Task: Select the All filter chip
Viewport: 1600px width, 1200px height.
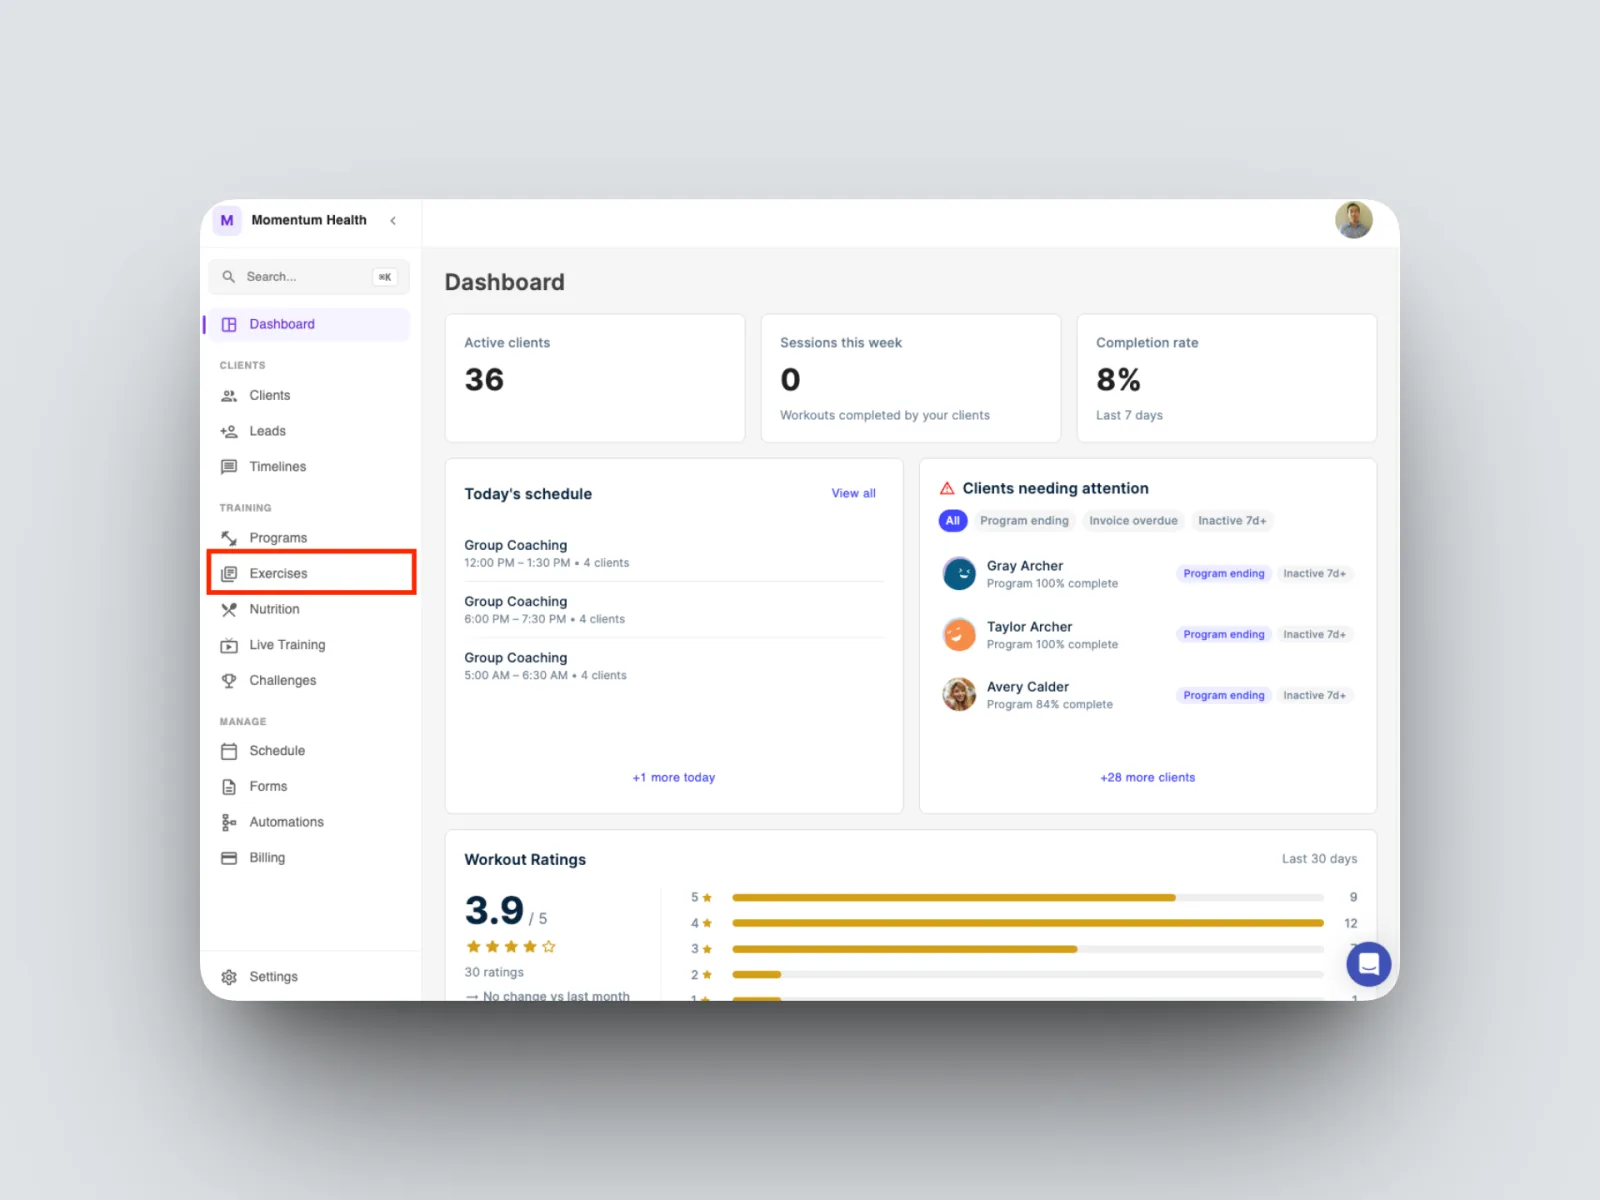Action: pyautogui.click(x=953, y=521)
